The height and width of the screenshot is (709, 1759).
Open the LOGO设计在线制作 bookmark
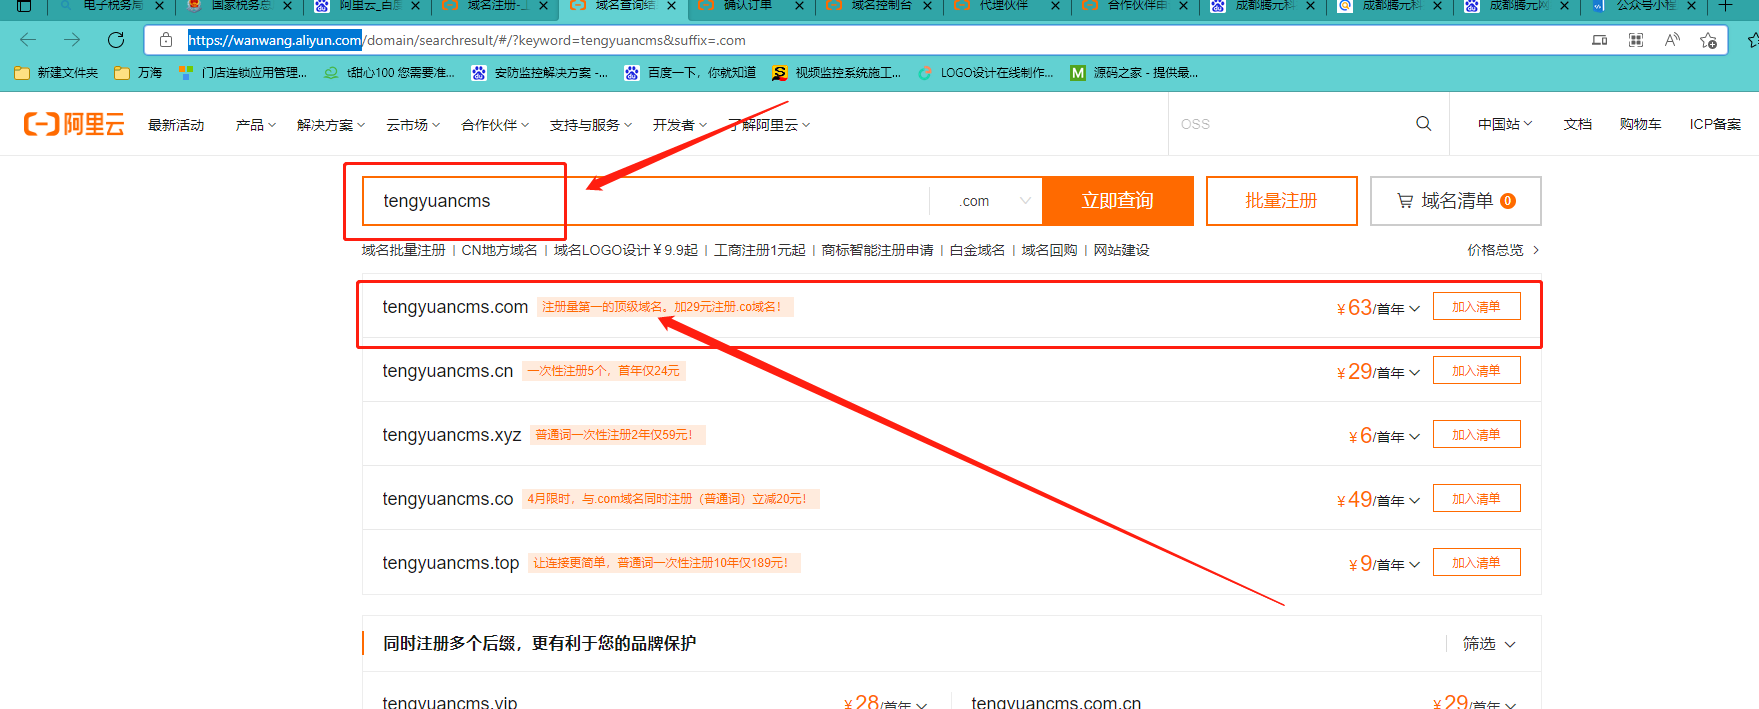tap(985, 73)
